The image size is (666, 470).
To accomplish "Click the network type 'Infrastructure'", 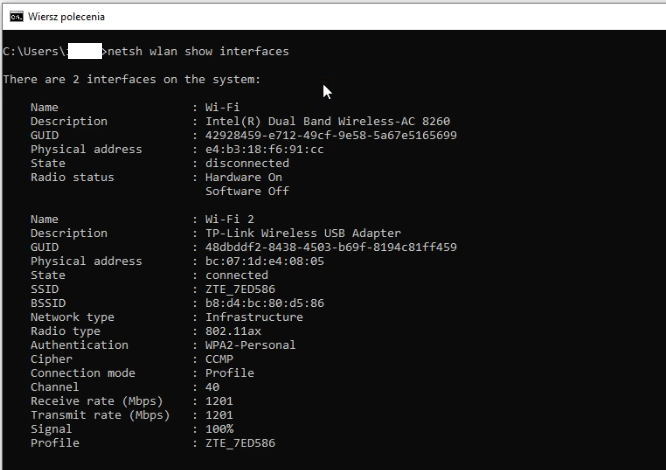I will point(254,317).
